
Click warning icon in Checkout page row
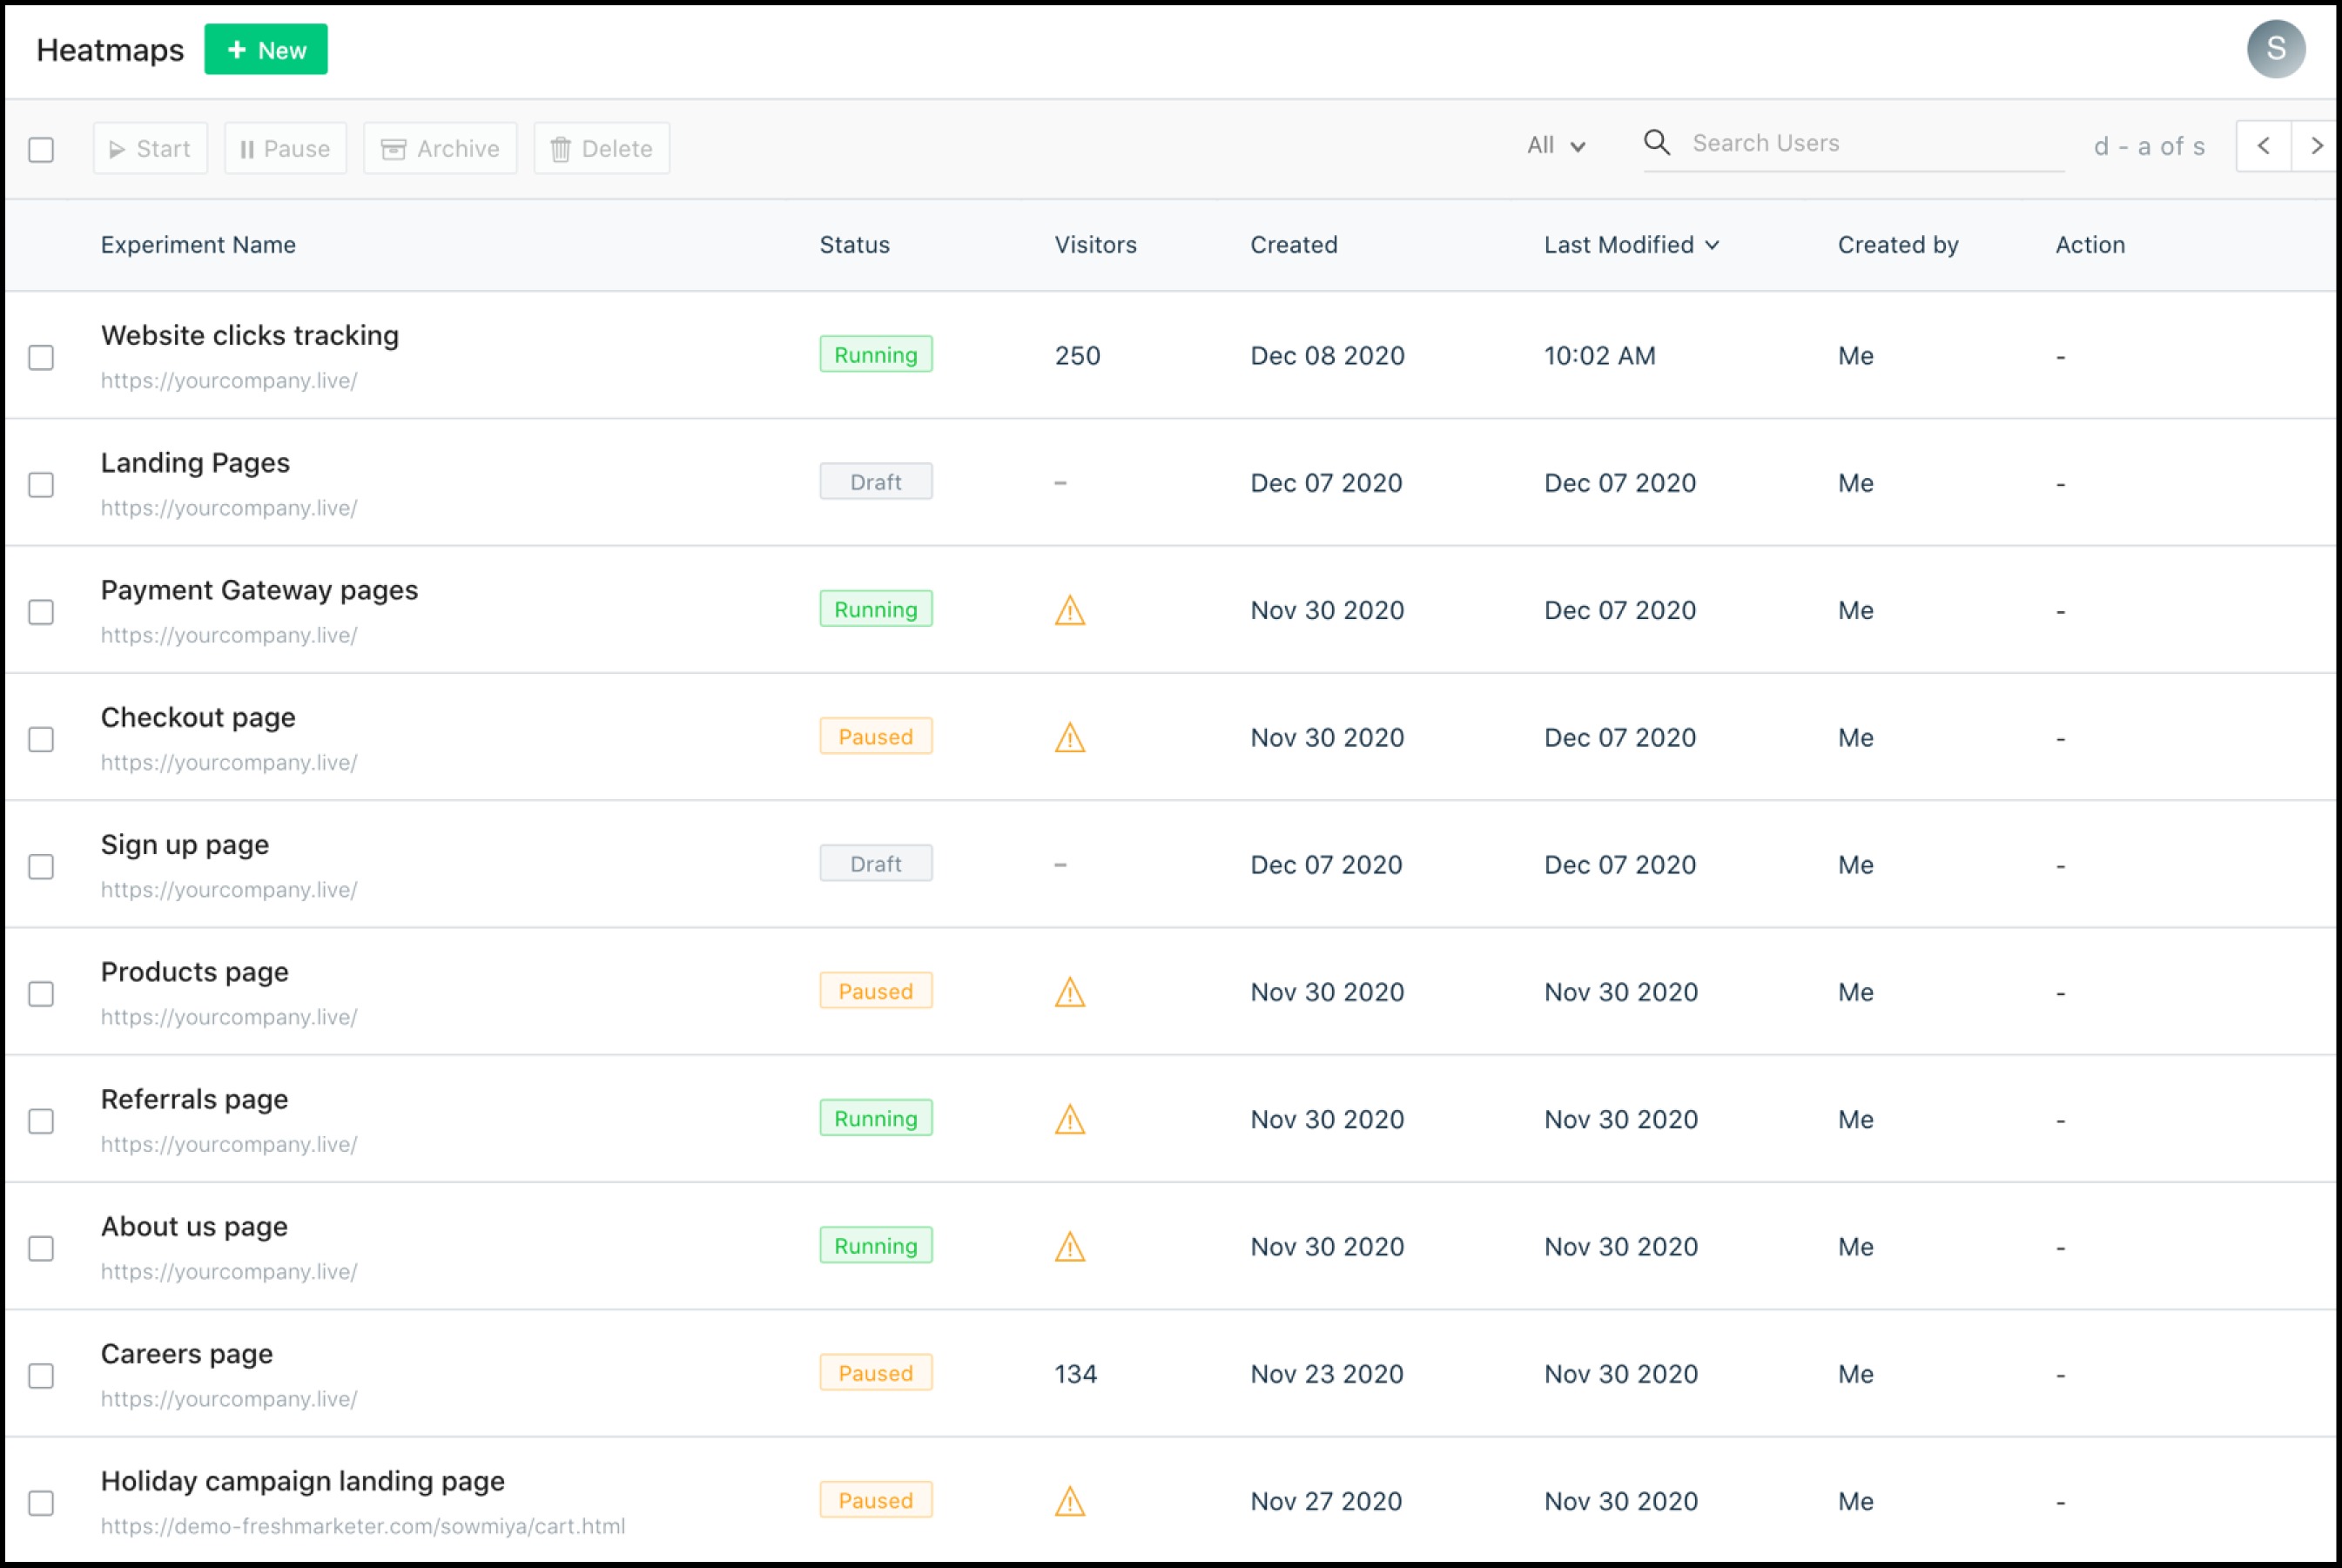1069,738
